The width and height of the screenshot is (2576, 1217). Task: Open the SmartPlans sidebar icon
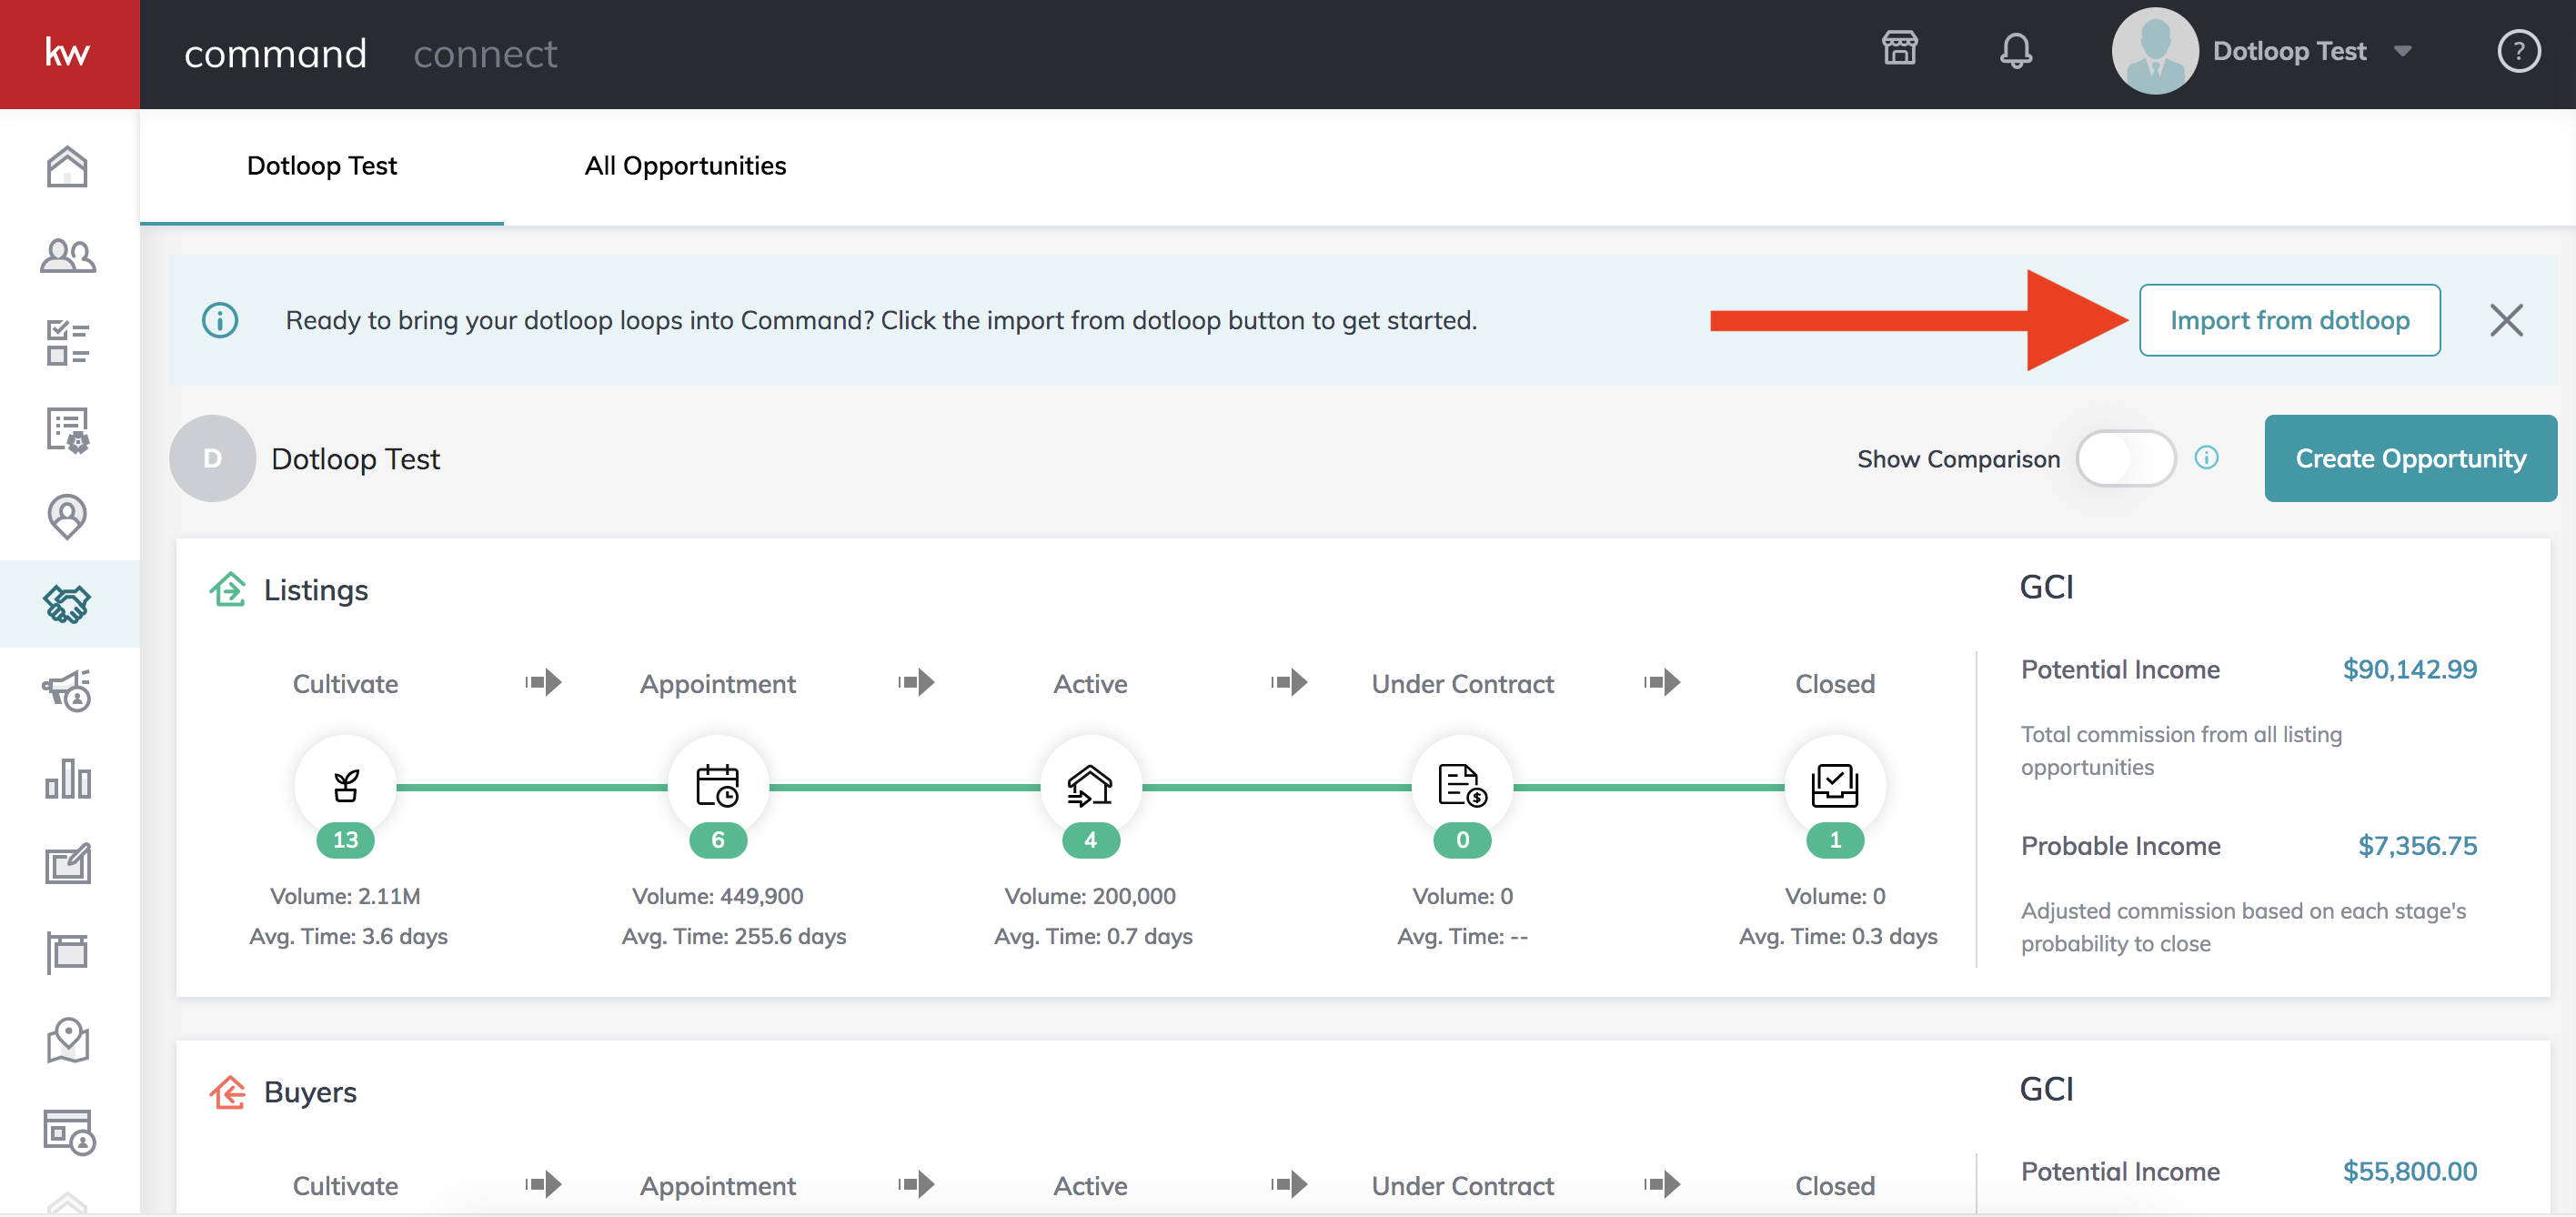[x=67, y=430]
